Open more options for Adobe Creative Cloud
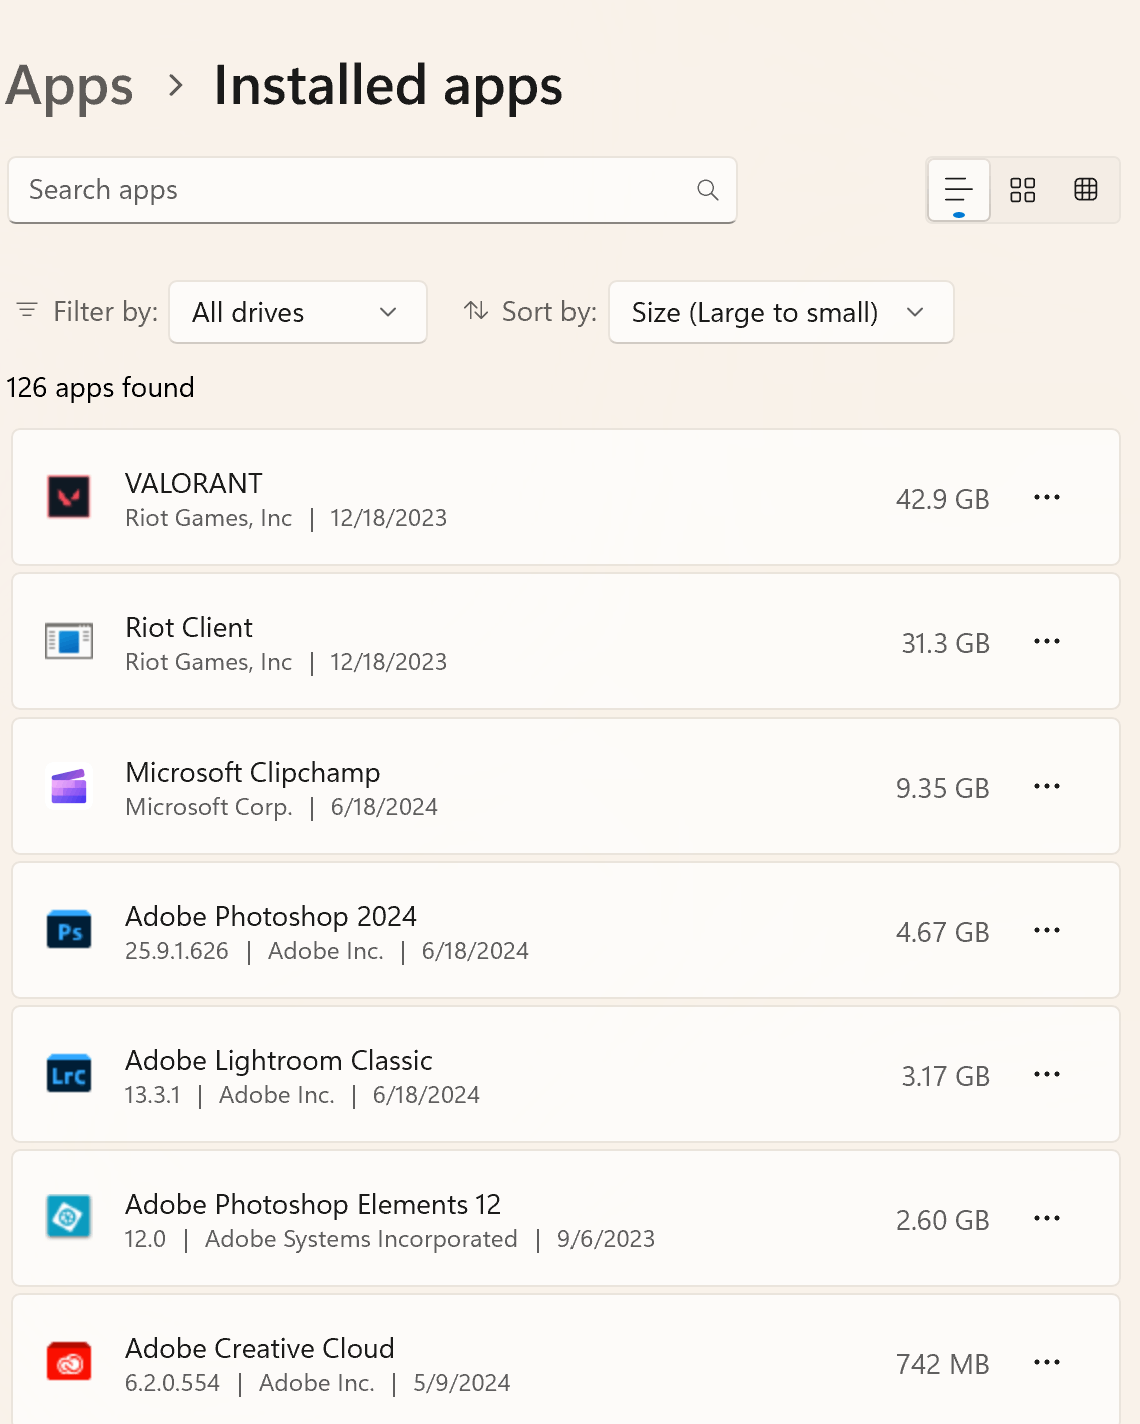This screenshot has width=1140, height=1424. (1047, 1362)
